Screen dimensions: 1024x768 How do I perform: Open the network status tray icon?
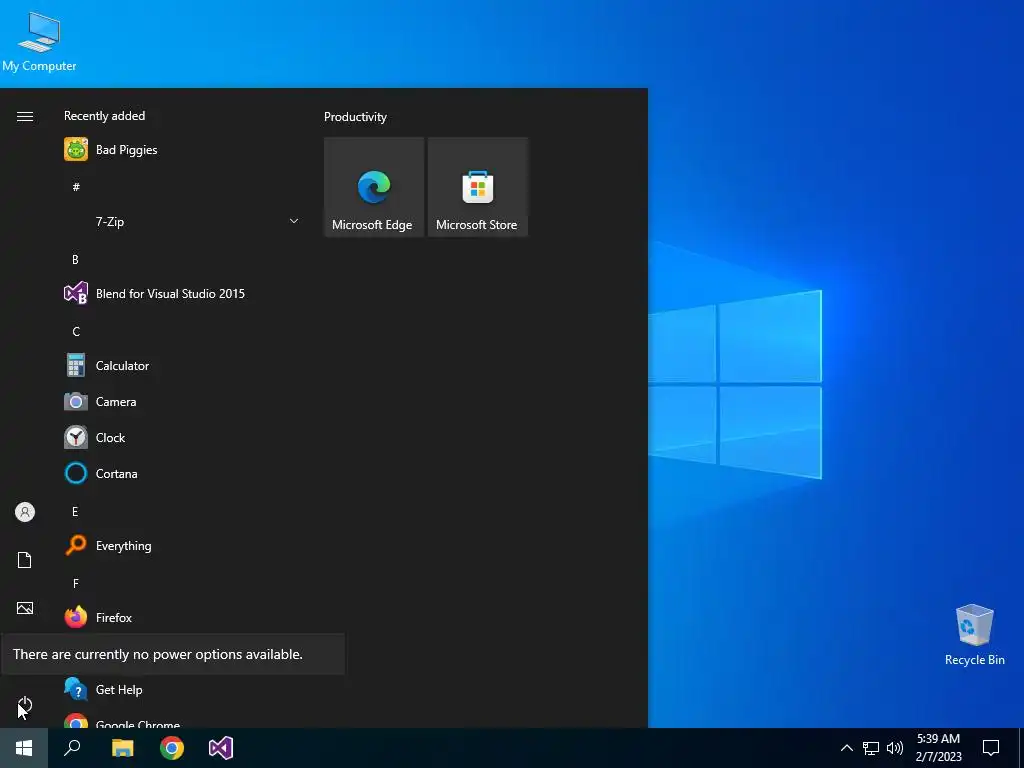click(871, 748)
